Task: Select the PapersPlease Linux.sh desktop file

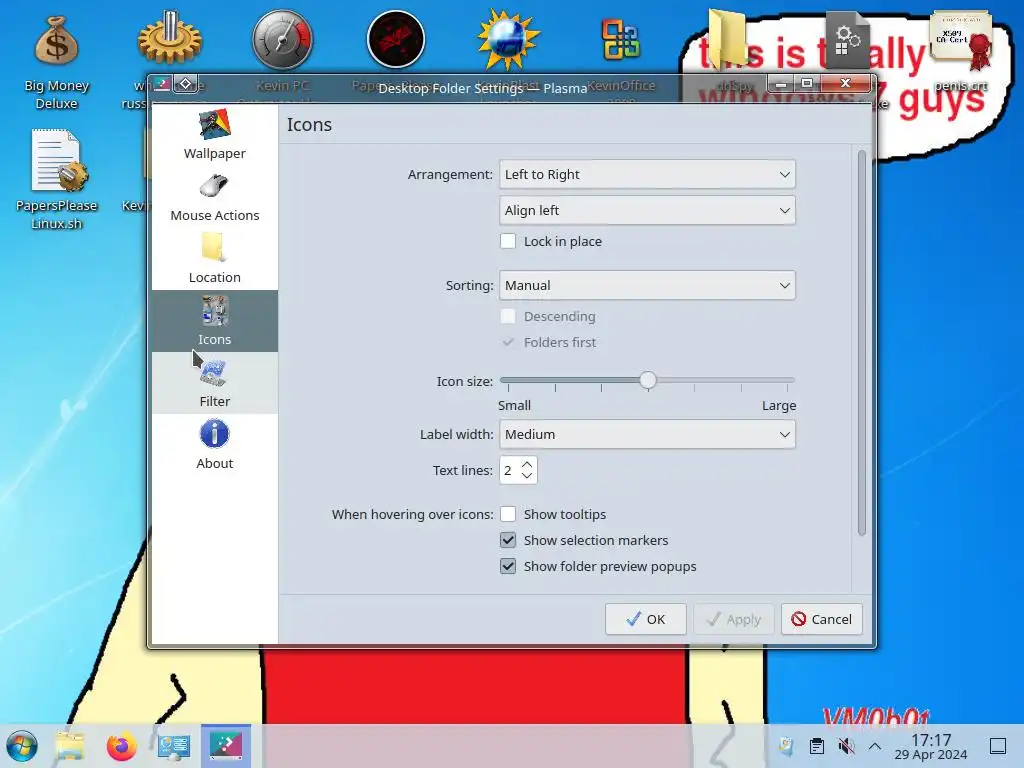Action: [57, 180]
